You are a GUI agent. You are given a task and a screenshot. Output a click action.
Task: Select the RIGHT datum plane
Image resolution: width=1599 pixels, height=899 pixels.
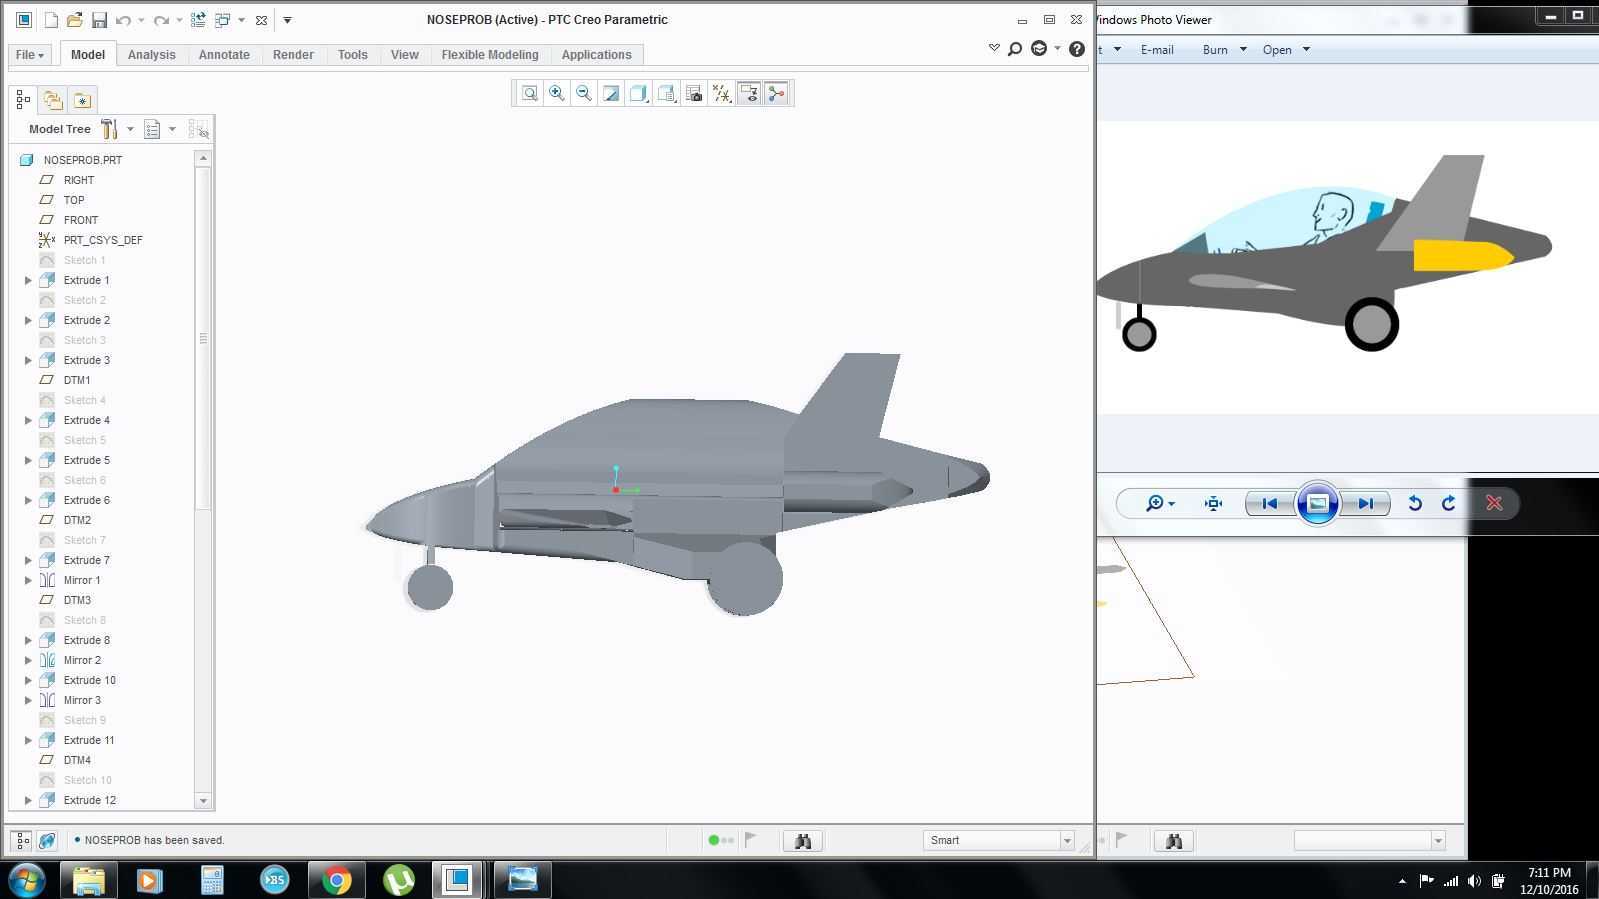click(79, 180)
